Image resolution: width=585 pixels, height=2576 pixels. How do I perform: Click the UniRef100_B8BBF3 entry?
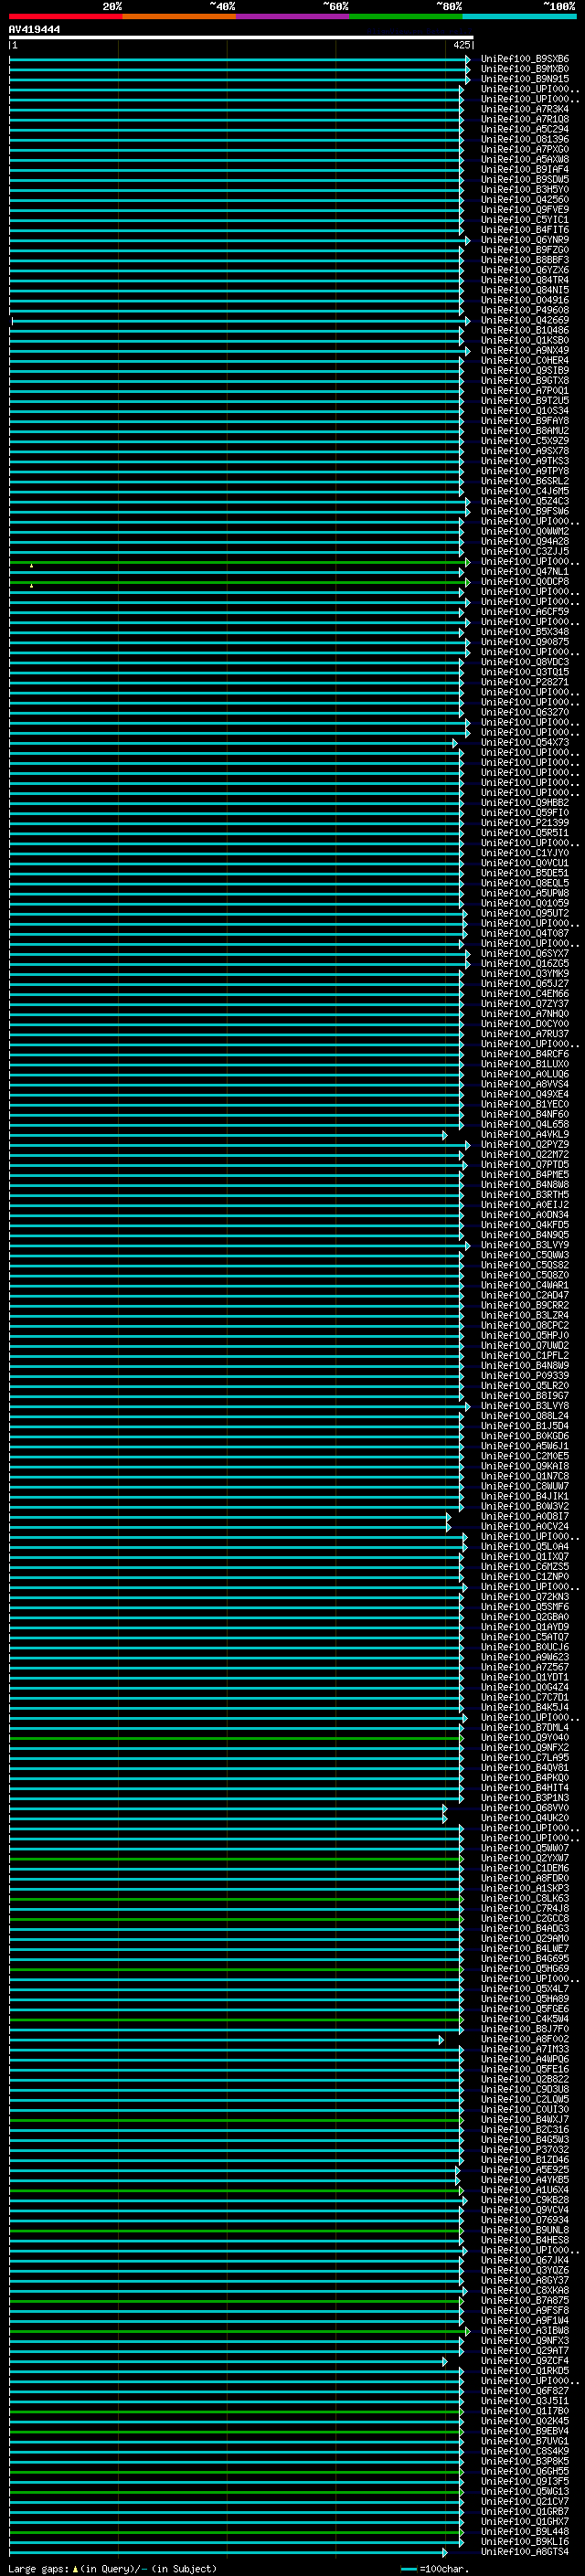[x=525, y=260]
